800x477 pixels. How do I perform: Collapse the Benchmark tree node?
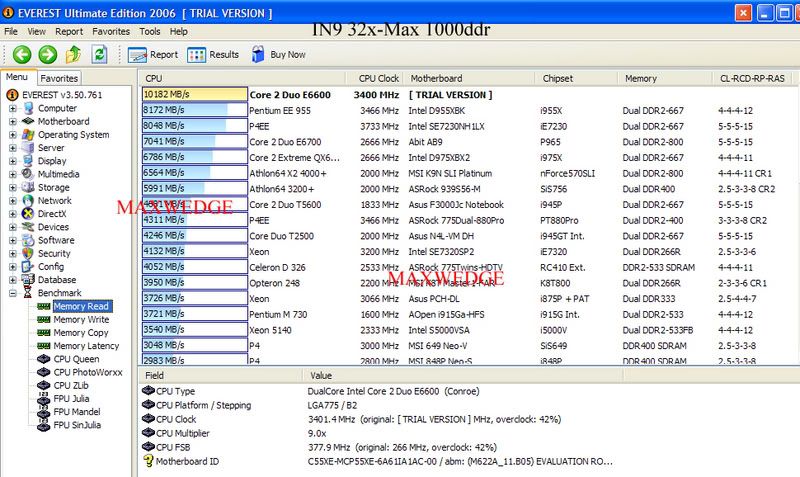tap(12, 293)
